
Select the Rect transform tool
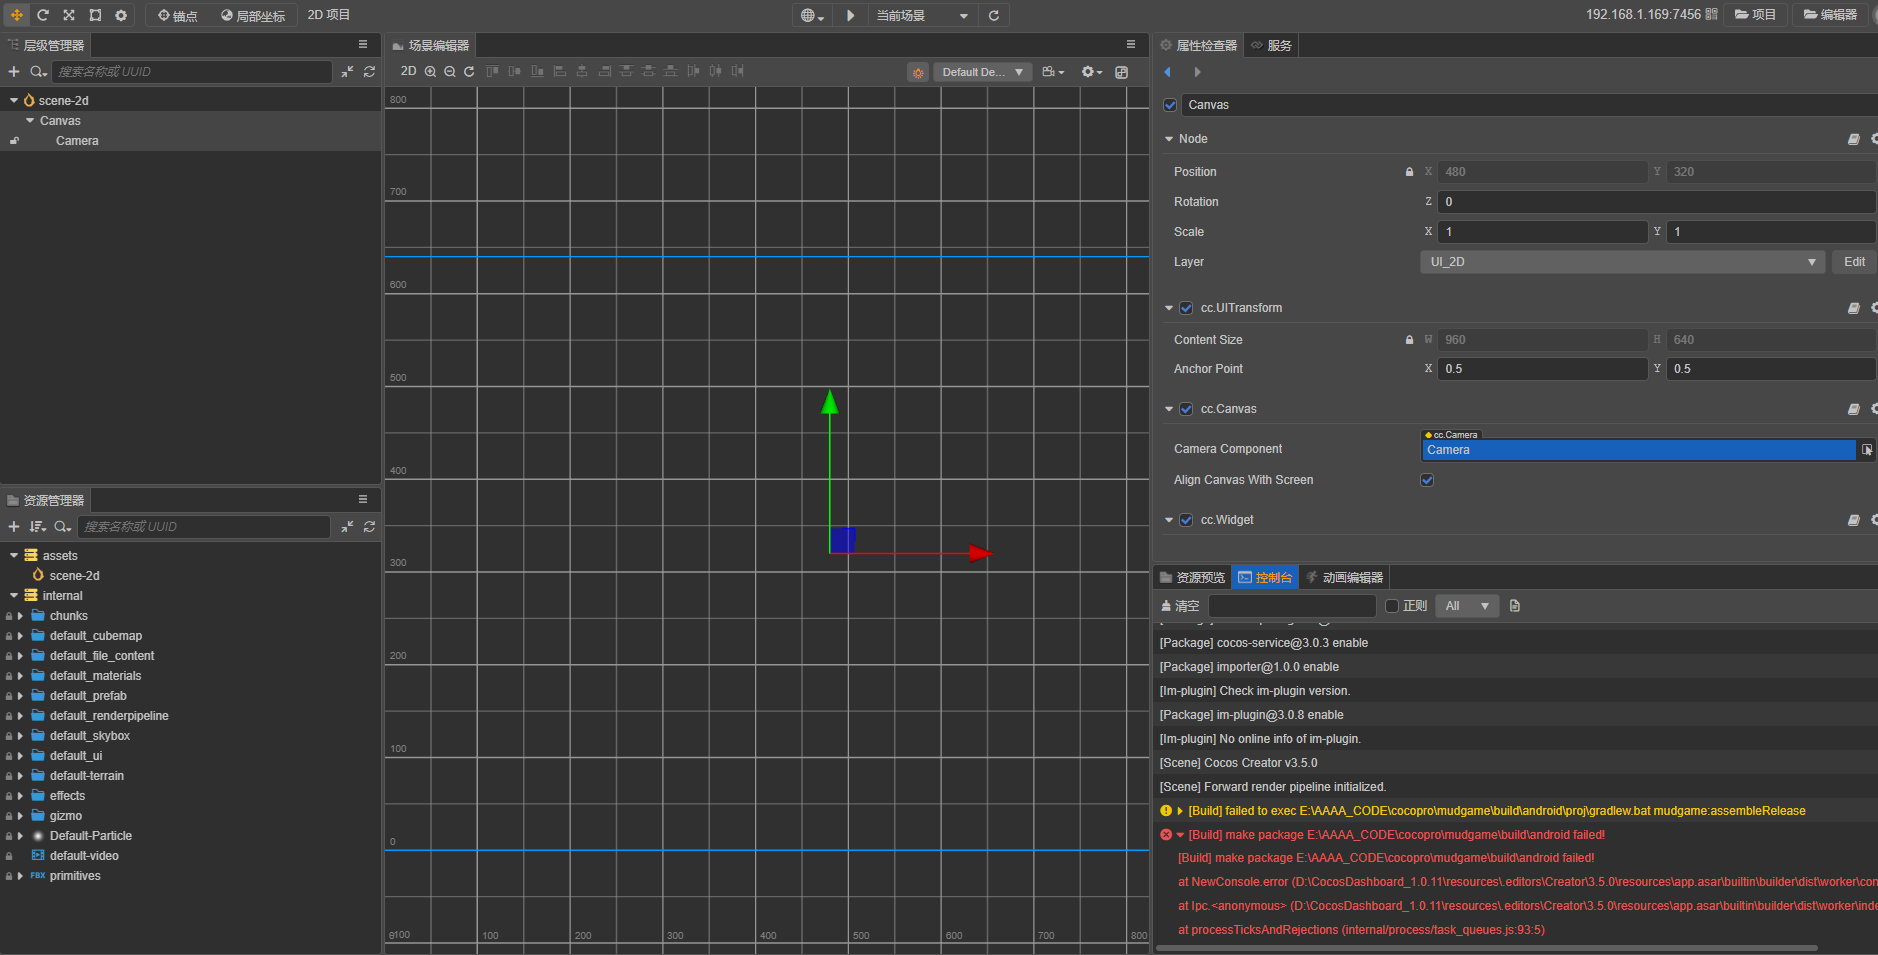[95, 15]
